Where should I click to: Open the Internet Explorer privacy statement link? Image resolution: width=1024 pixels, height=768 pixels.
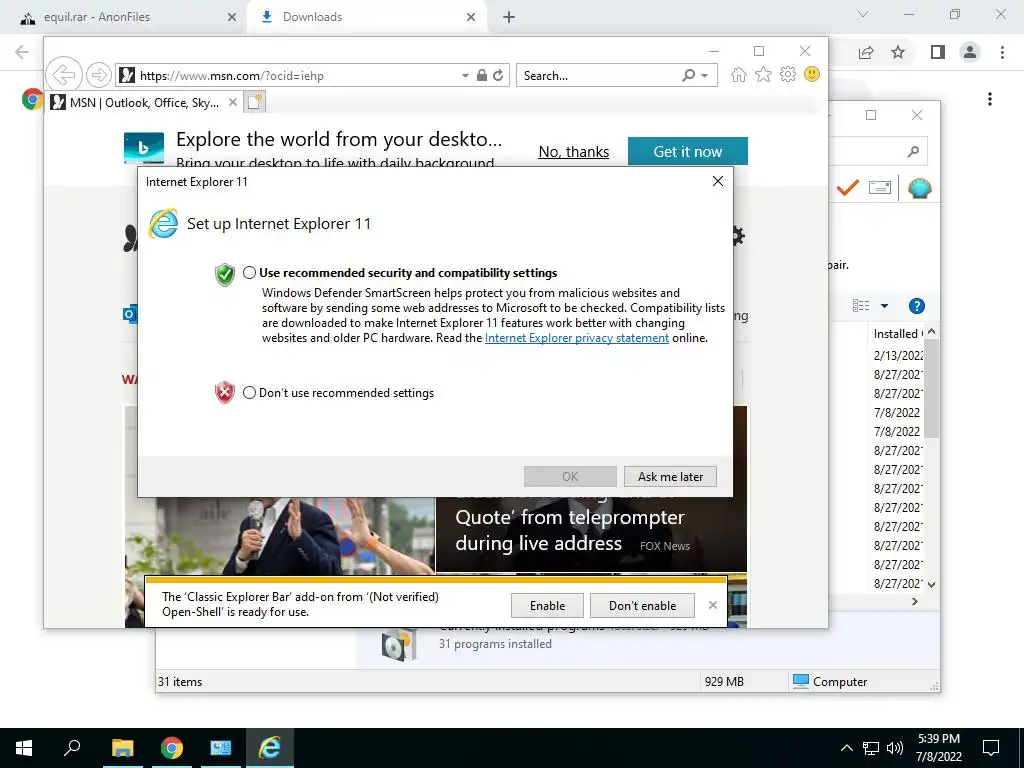click(577, 338)
